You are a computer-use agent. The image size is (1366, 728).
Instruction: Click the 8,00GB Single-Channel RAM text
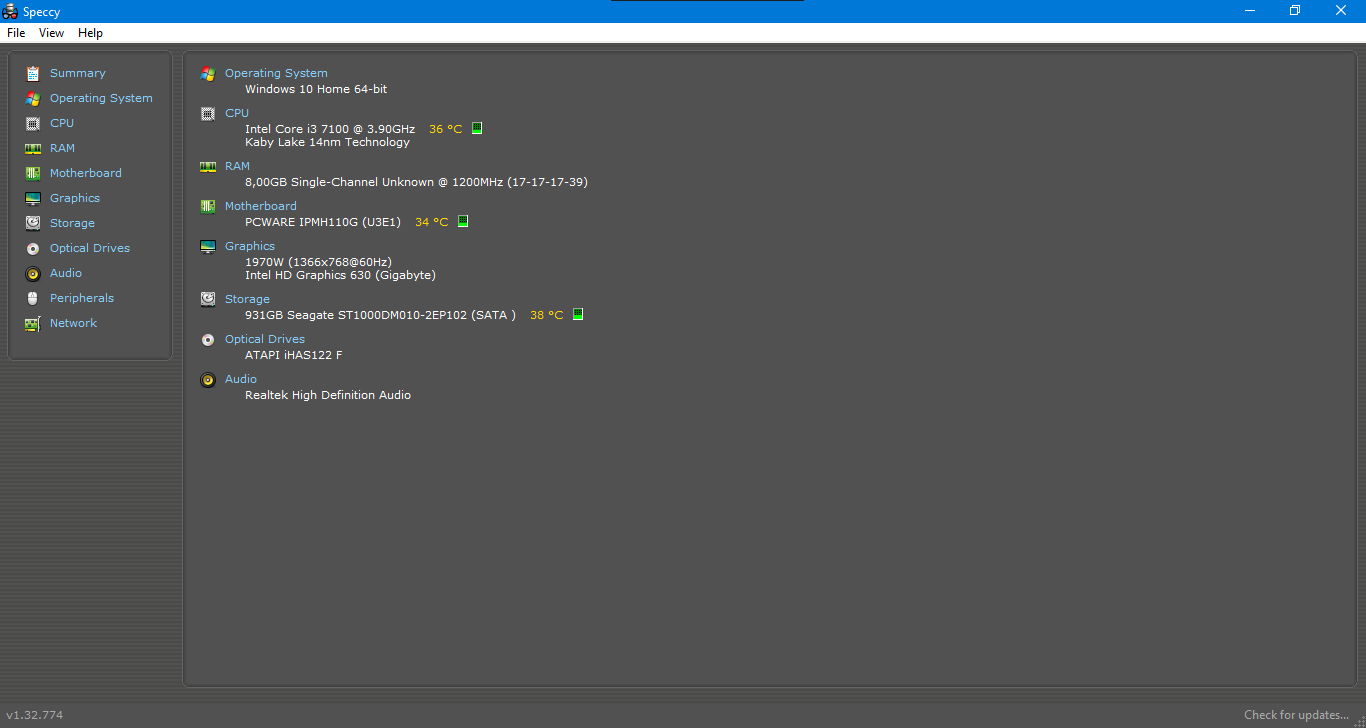[416, 182]
